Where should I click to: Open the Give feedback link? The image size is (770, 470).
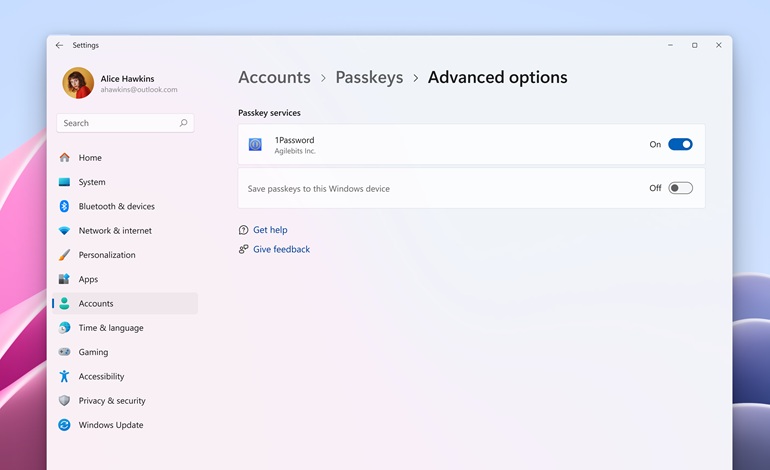[x=281, y=249]
